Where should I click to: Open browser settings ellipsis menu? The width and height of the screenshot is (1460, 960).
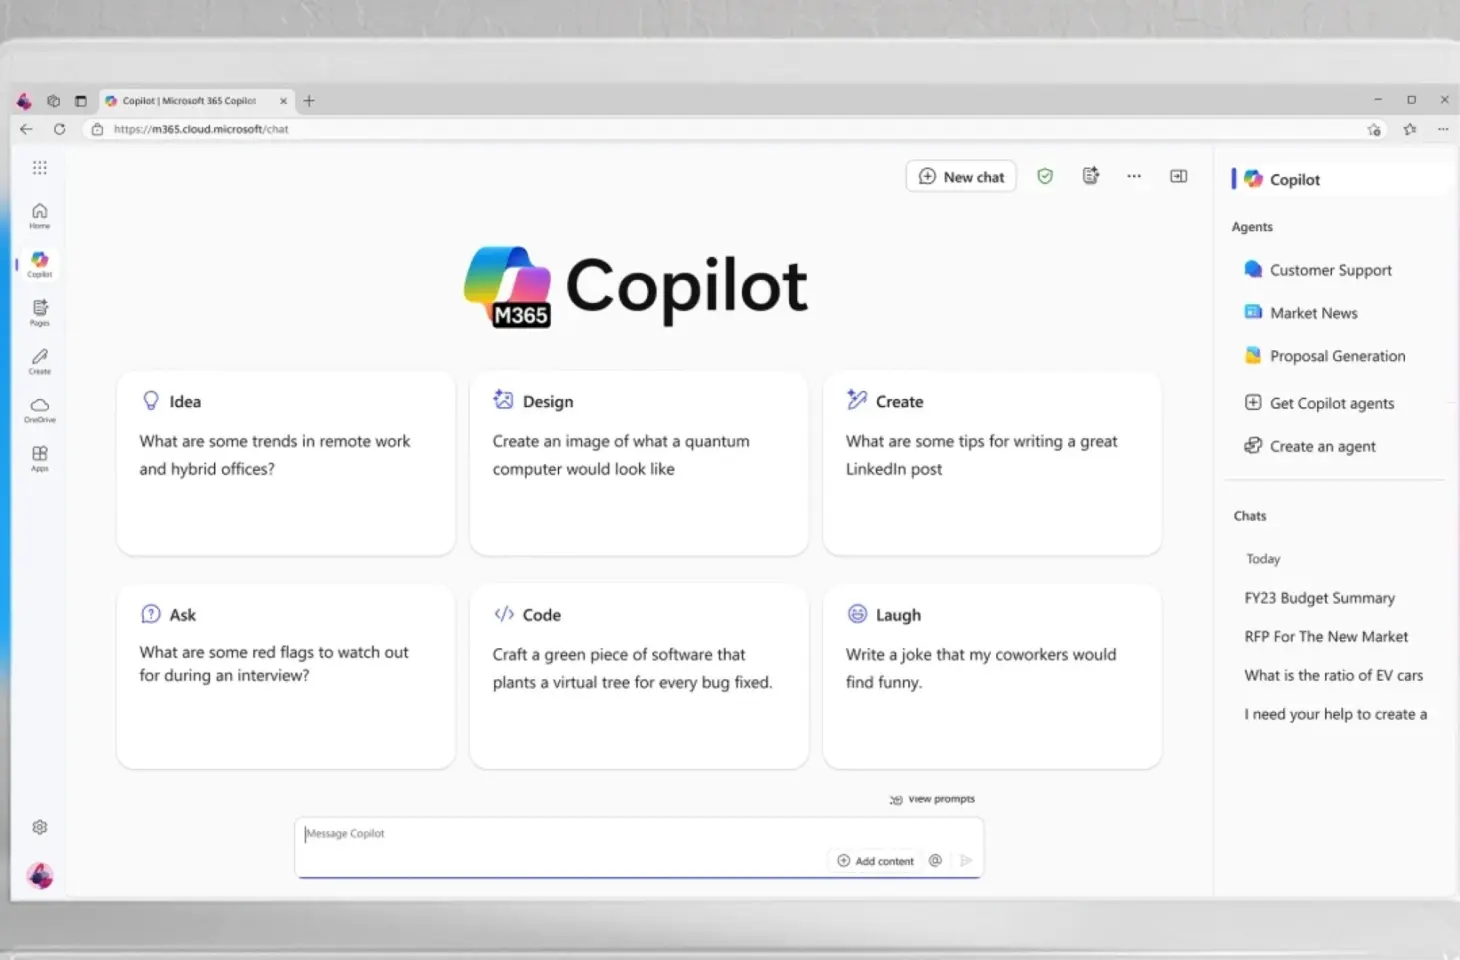[x=1443, y=129]
